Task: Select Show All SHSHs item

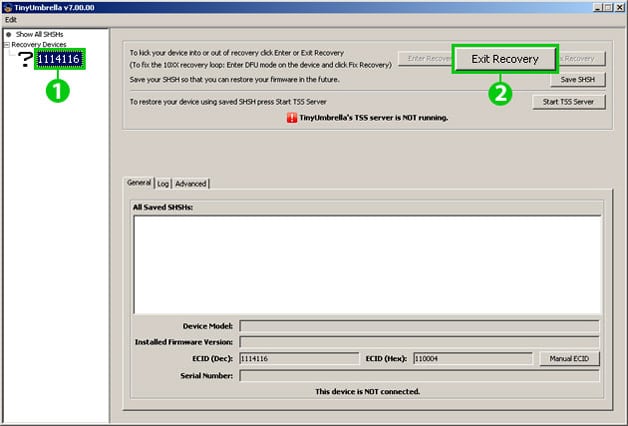Action: tap(39, 34)
